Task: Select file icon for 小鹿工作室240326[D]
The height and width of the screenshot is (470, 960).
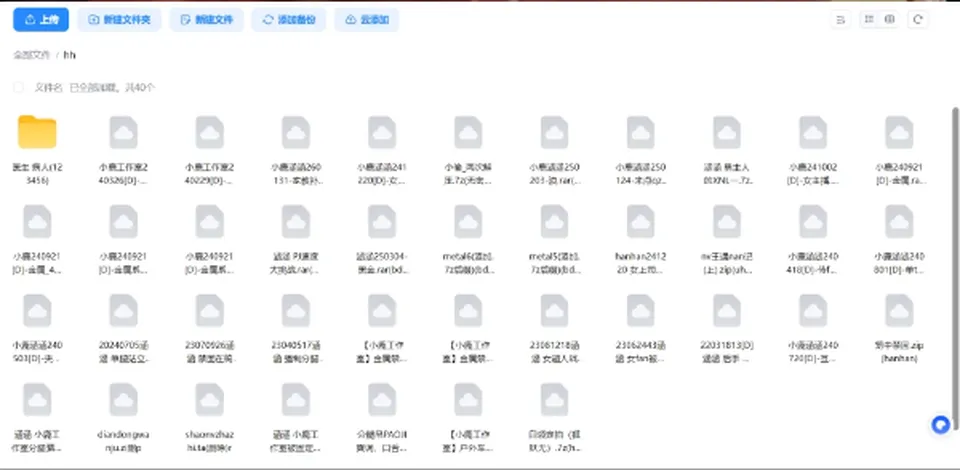Action: [x=124, y=132]
